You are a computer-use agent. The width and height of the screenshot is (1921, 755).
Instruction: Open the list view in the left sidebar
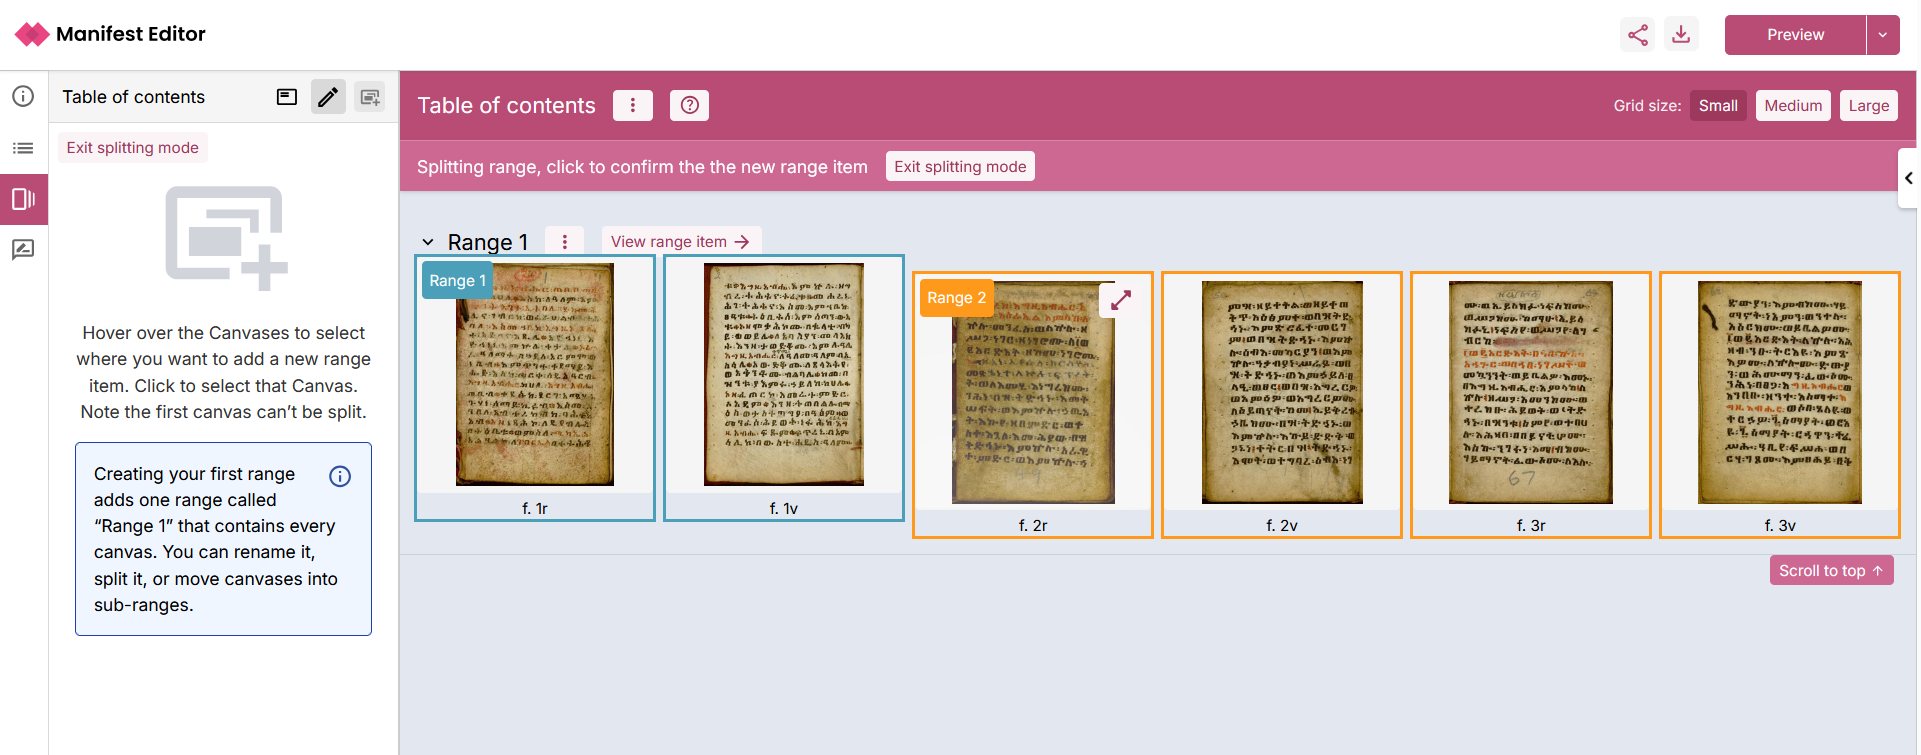[x=23, y=148]
